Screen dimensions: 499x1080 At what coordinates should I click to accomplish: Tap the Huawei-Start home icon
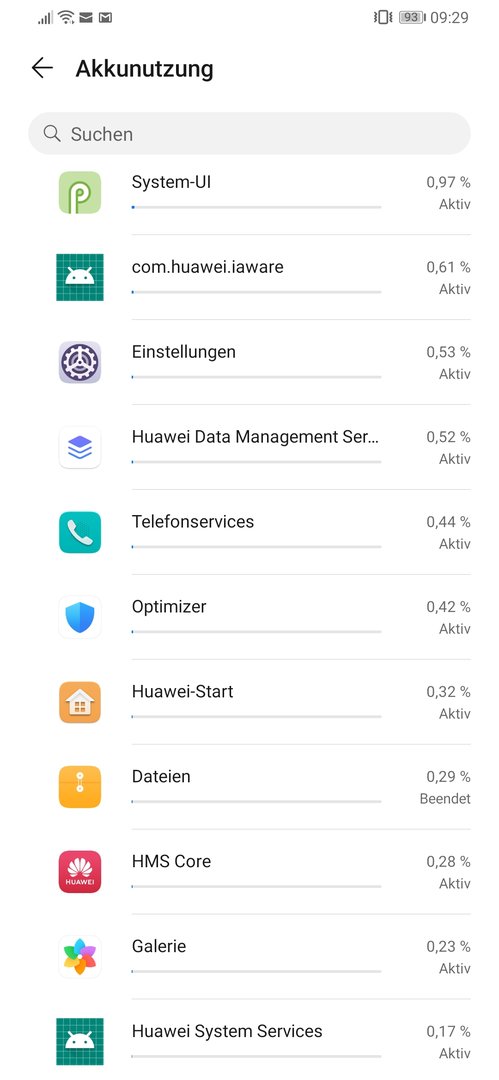[x=80, y=702]
